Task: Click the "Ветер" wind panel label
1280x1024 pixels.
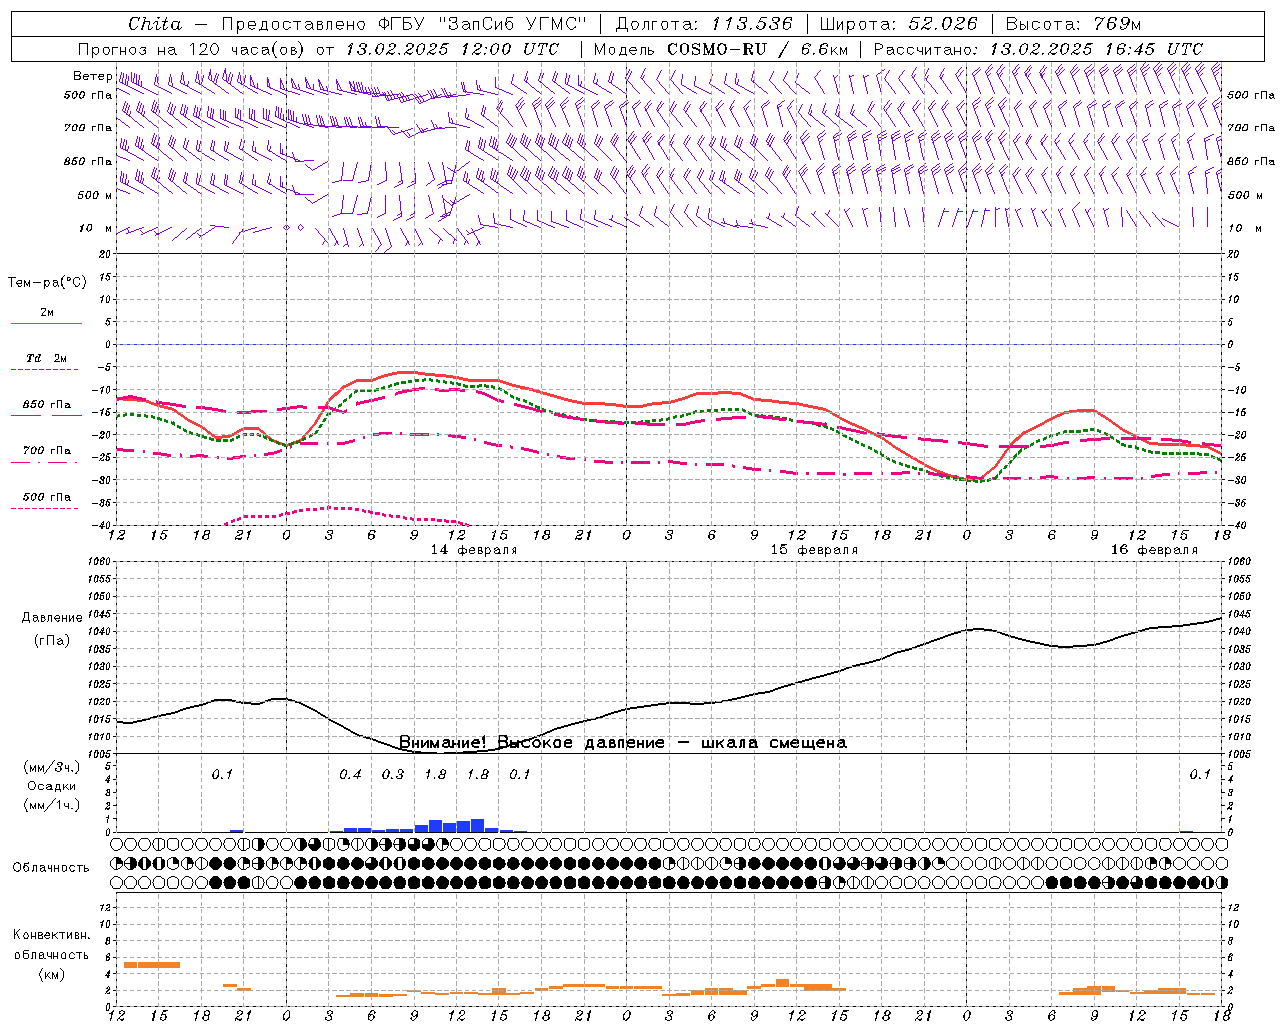Action: tap(92, 76)
